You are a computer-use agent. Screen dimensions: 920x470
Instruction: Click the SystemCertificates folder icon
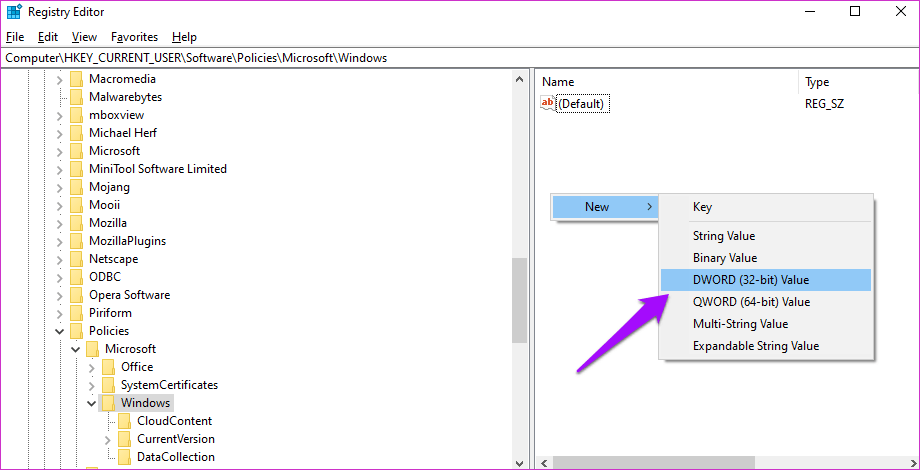pos(109,386)
